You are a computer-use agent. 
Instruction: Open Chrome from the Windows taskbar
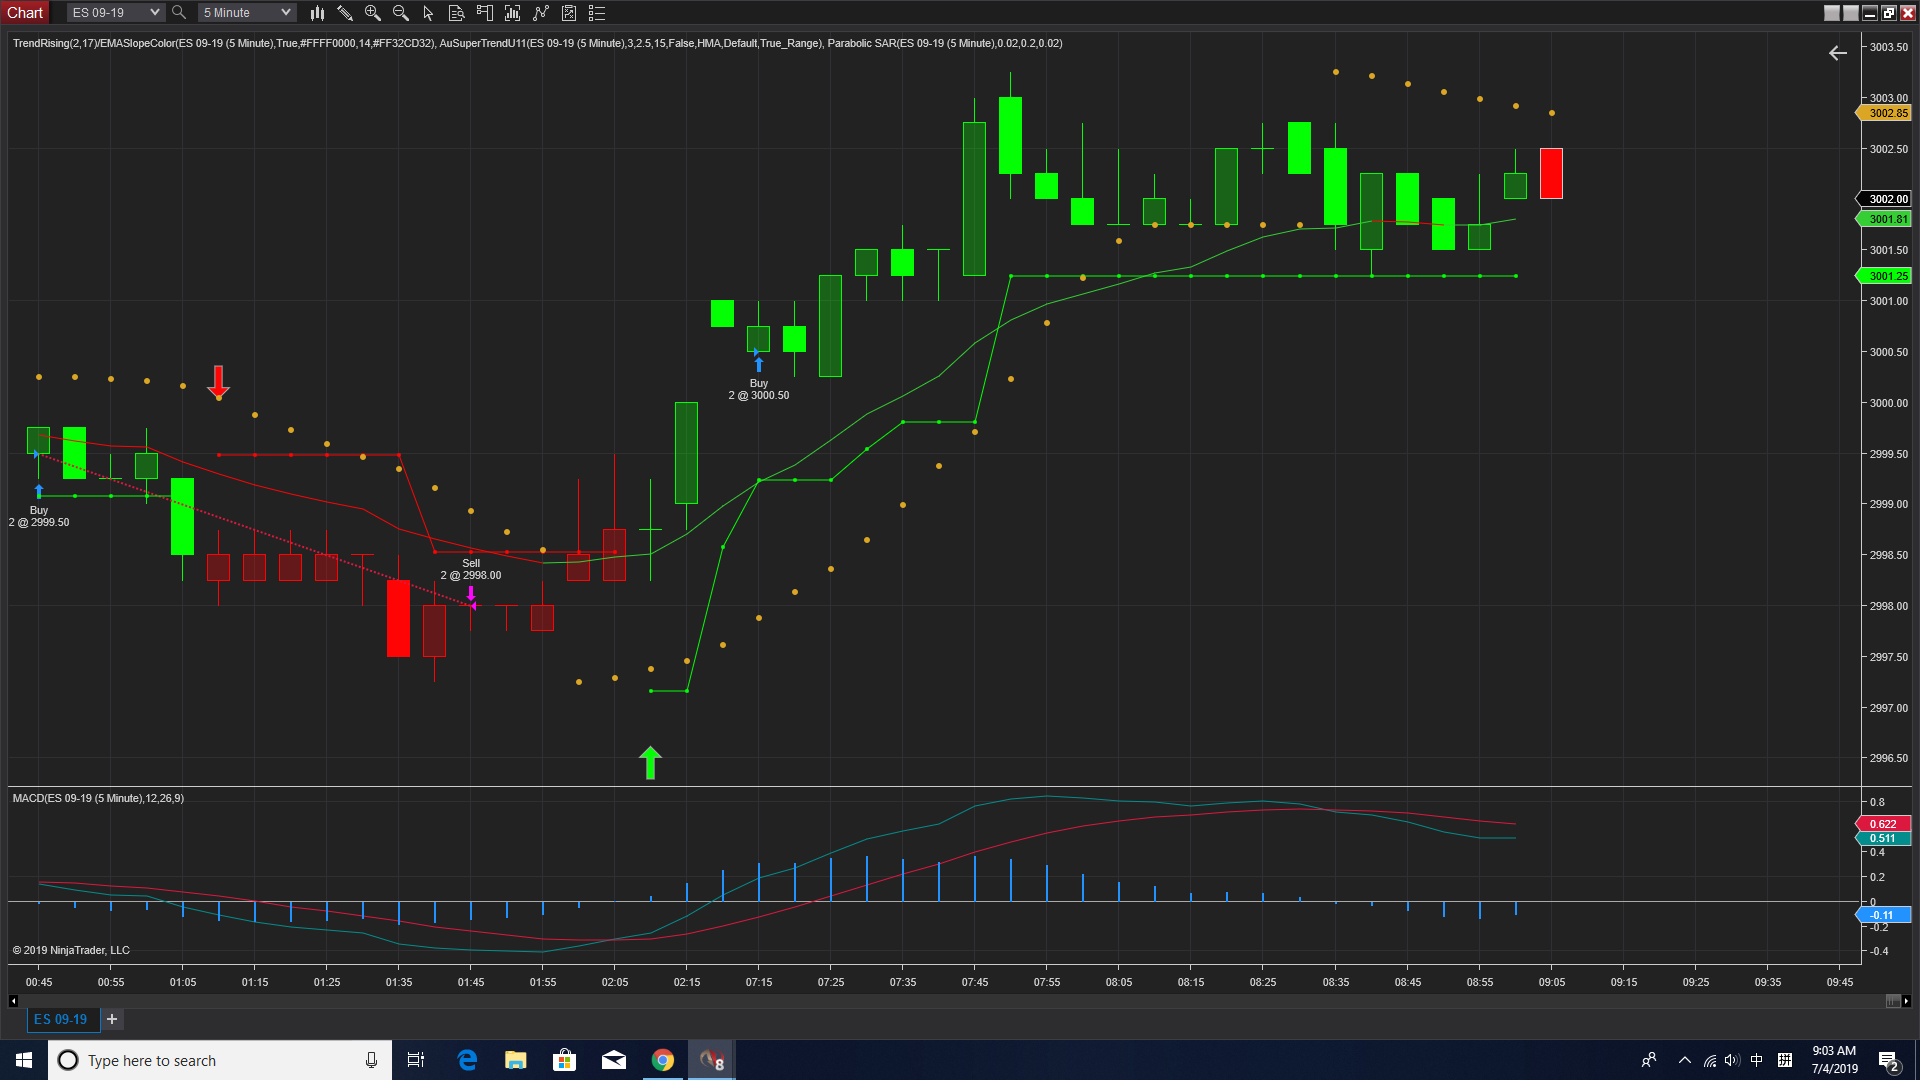tap(662, 1060)
